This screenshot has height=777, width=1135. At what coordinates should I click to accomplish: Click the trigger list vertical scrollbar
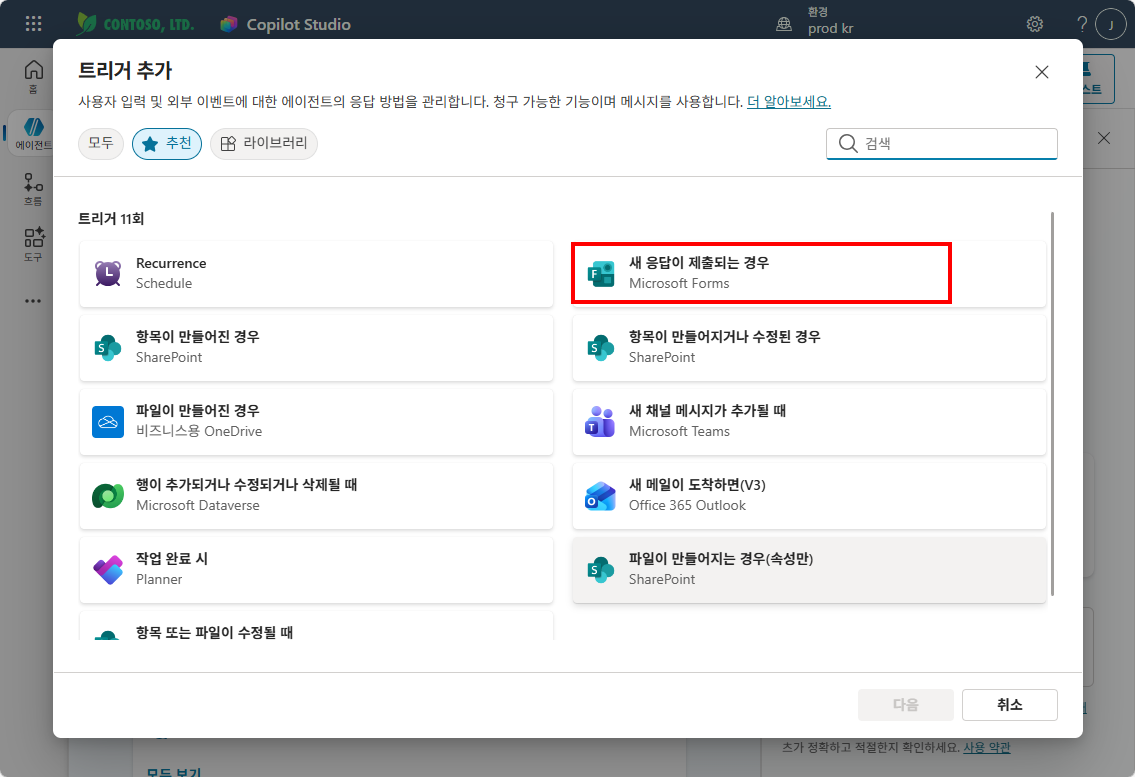(1052, 404)
